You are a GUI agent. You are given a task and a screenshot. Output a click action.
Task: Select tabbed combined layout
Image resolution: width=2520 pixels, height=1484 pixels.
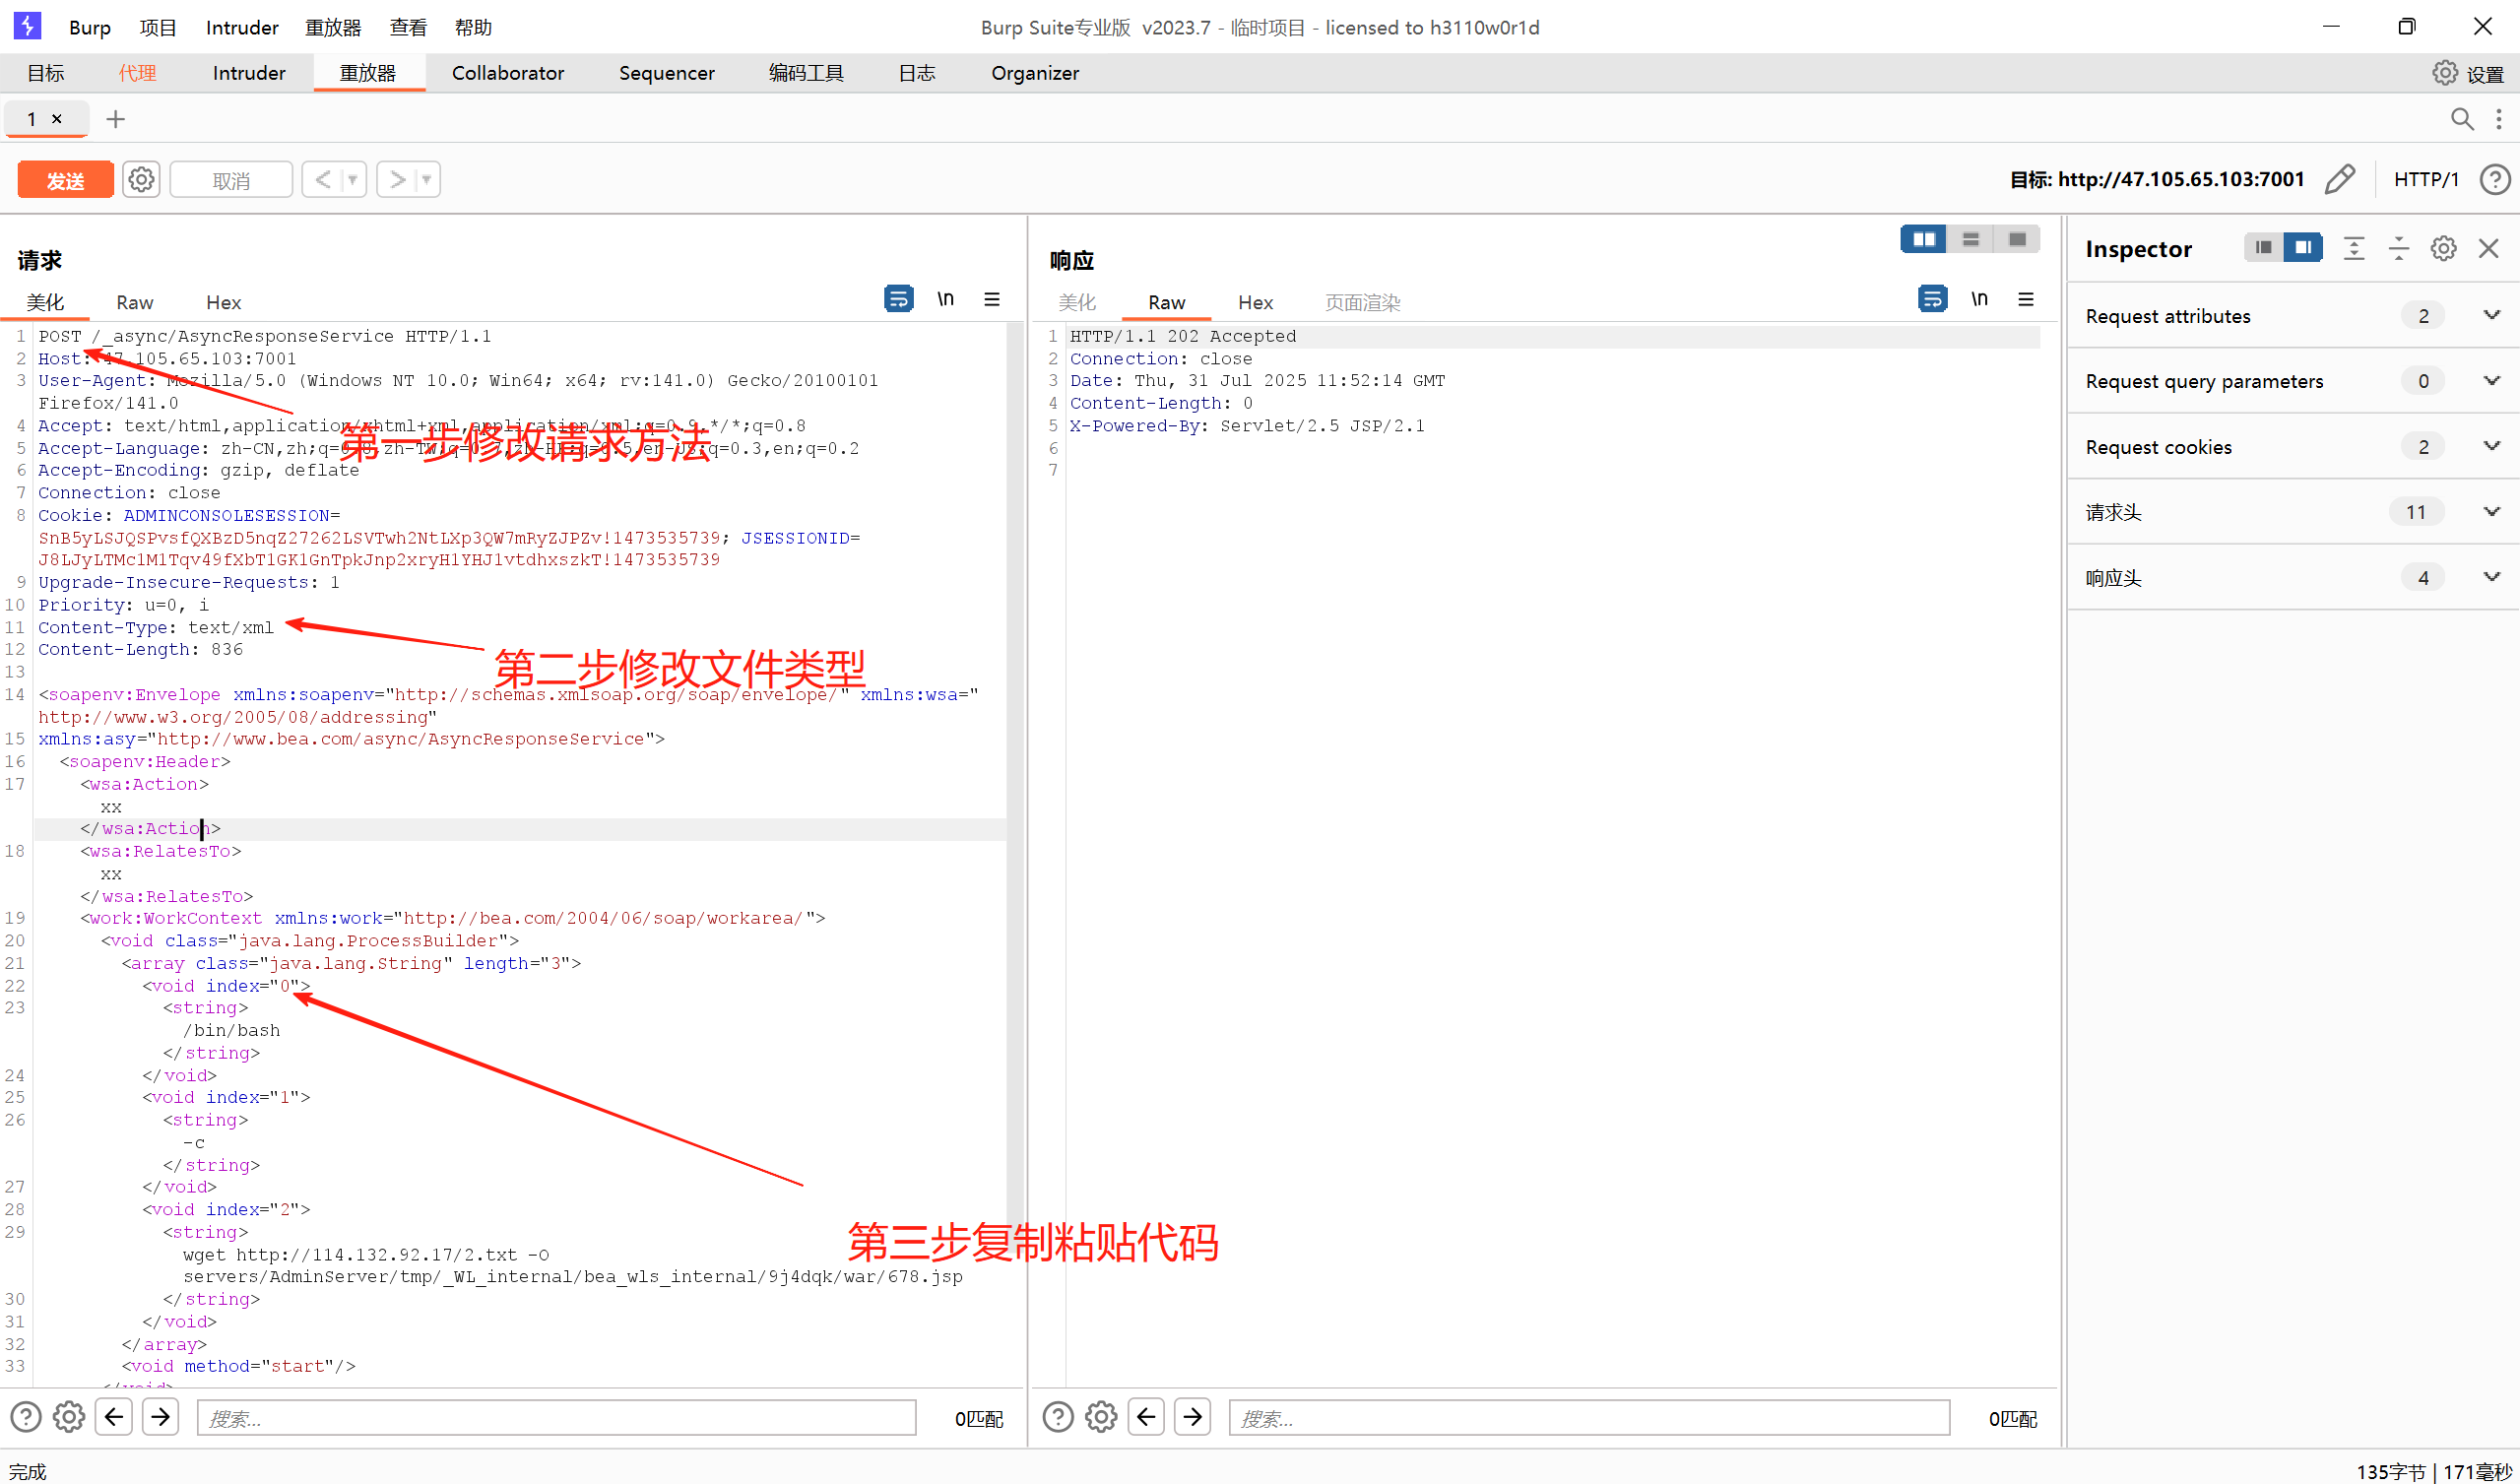[2017, 239]
